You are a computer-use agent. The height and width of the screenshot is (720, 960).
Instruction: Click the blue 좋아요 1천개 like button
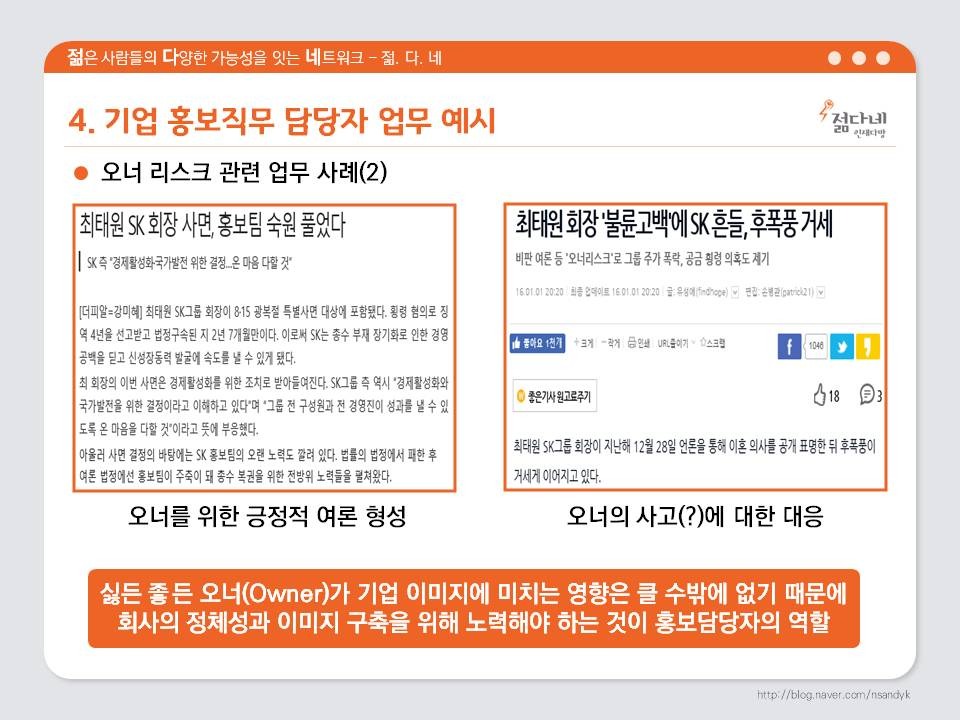pyautogui.click(x=537, y=343)
